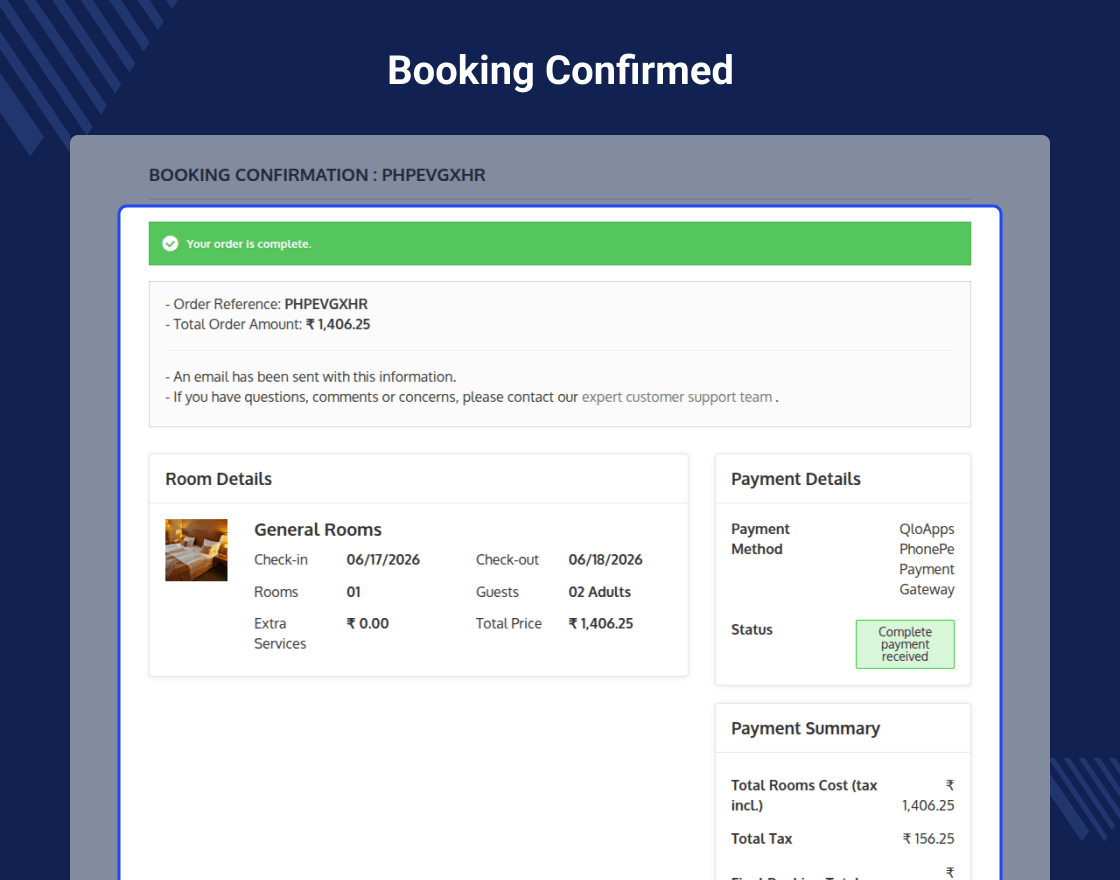Click the Booking Confirmation PHPEVGXHR heading
Viewport: 1120px width, 880px height.
[x=317, y=175]
